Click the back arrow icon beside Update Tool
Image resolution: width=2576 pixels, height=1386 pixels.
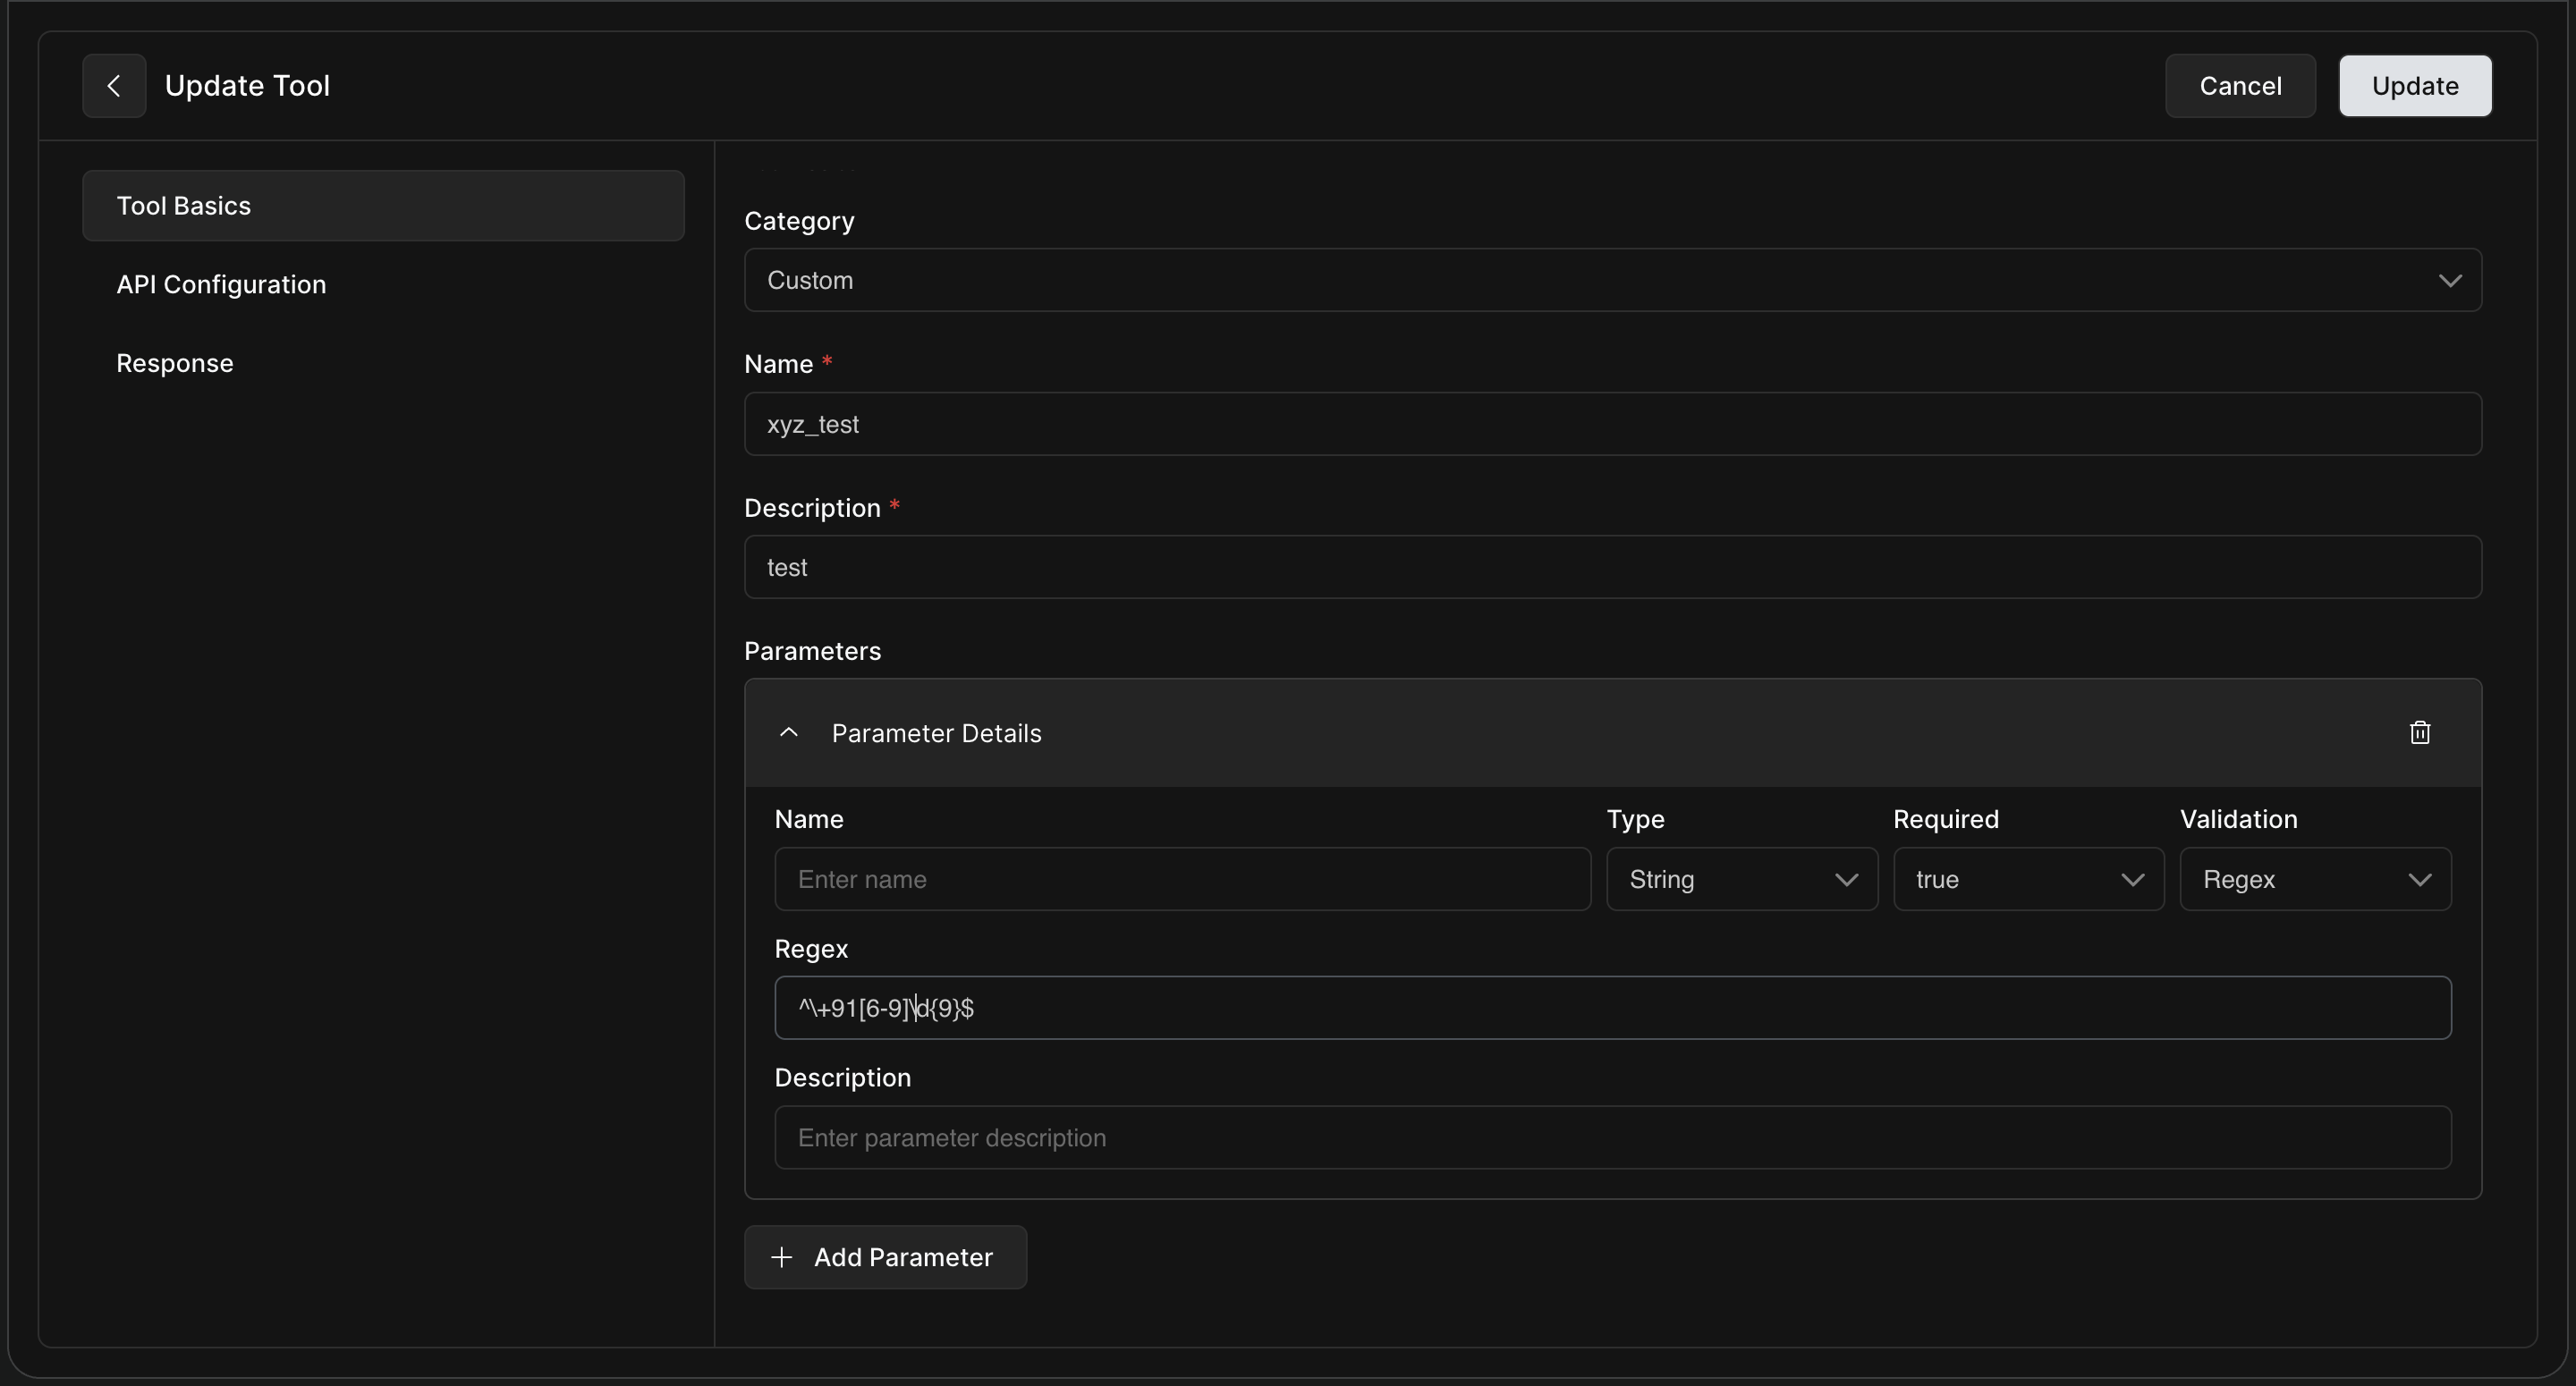pos(114,86)
